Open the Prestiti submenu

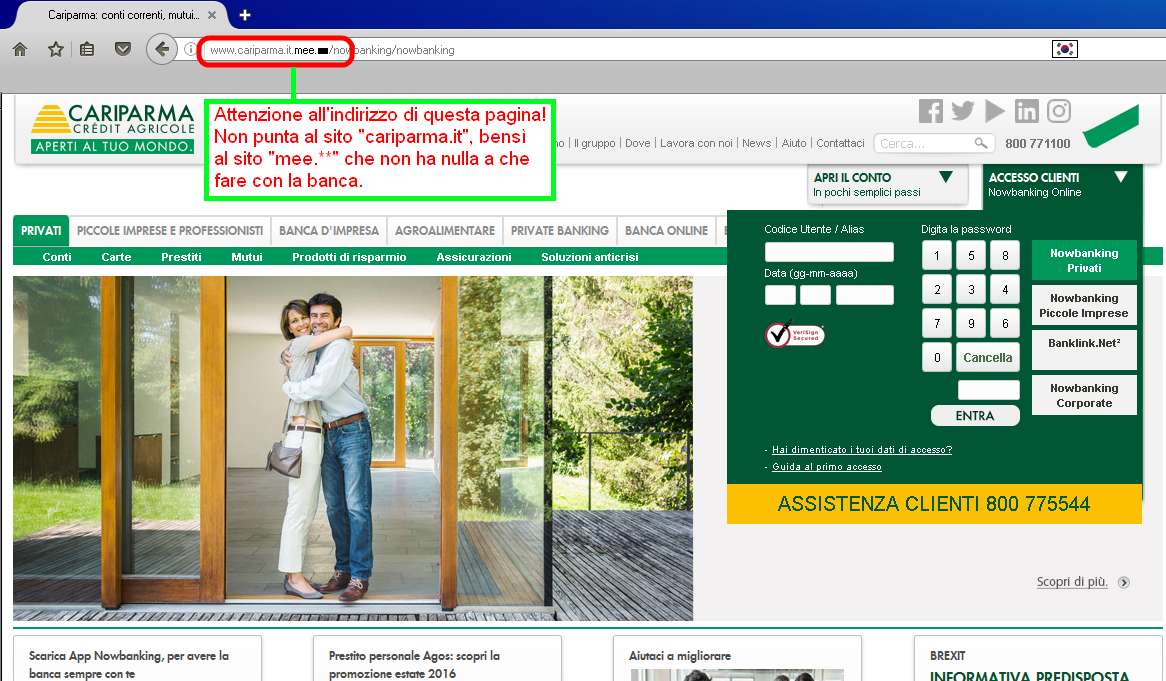pyautogui.click(x=181, y=257)
